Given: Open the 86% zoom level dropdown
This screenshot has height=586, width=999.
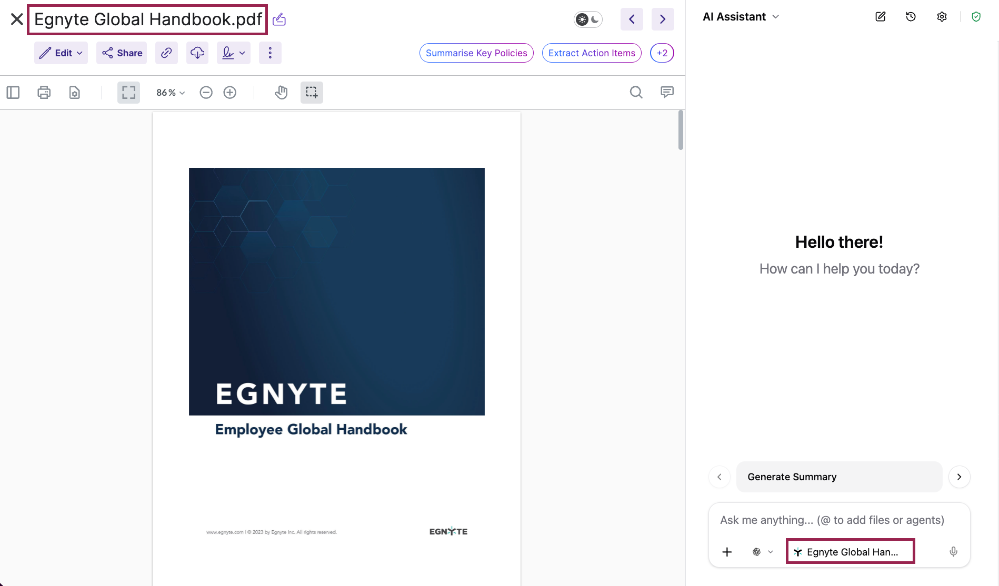Looking at the screenshot, I should click(171, 92).
